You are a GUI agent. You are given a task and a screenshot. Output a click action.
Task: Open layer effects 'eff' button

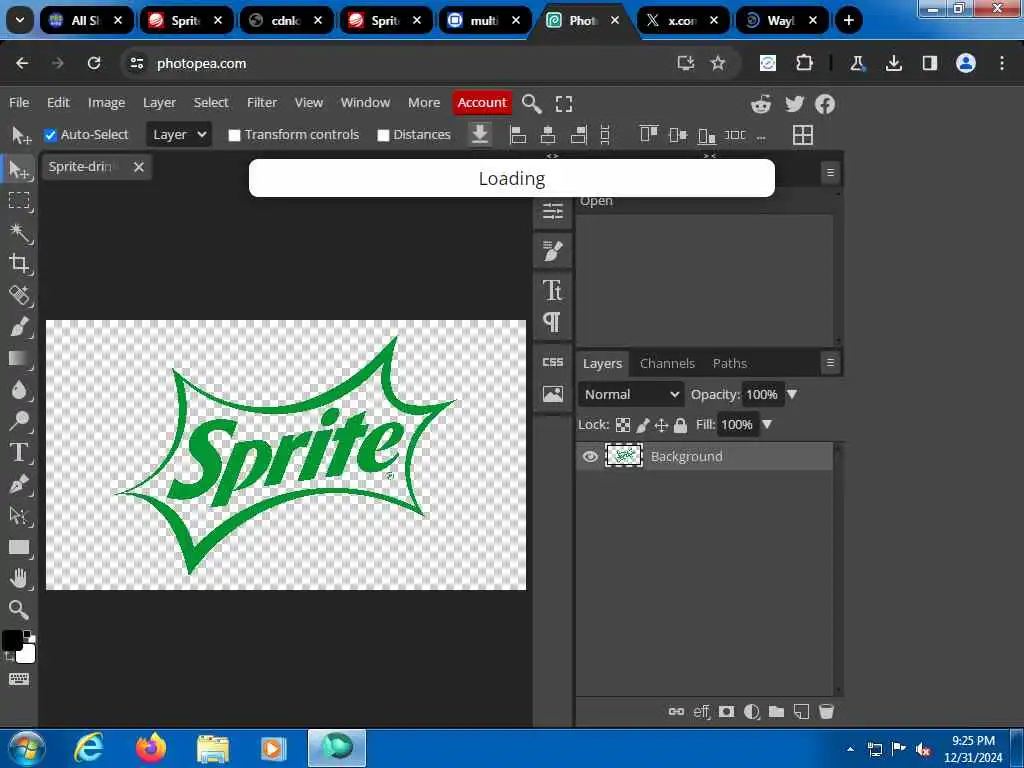pyautogui.click(x=701, y=711)
